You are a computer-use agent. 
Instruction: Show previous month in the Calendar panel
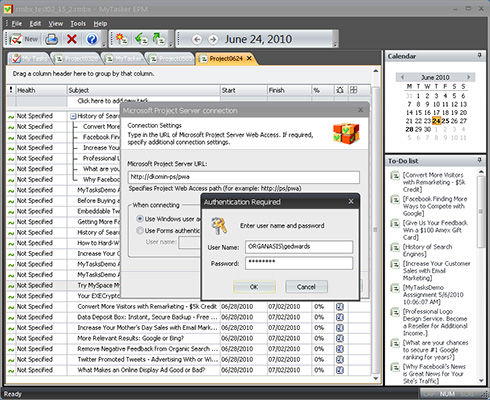click(402, 77)
